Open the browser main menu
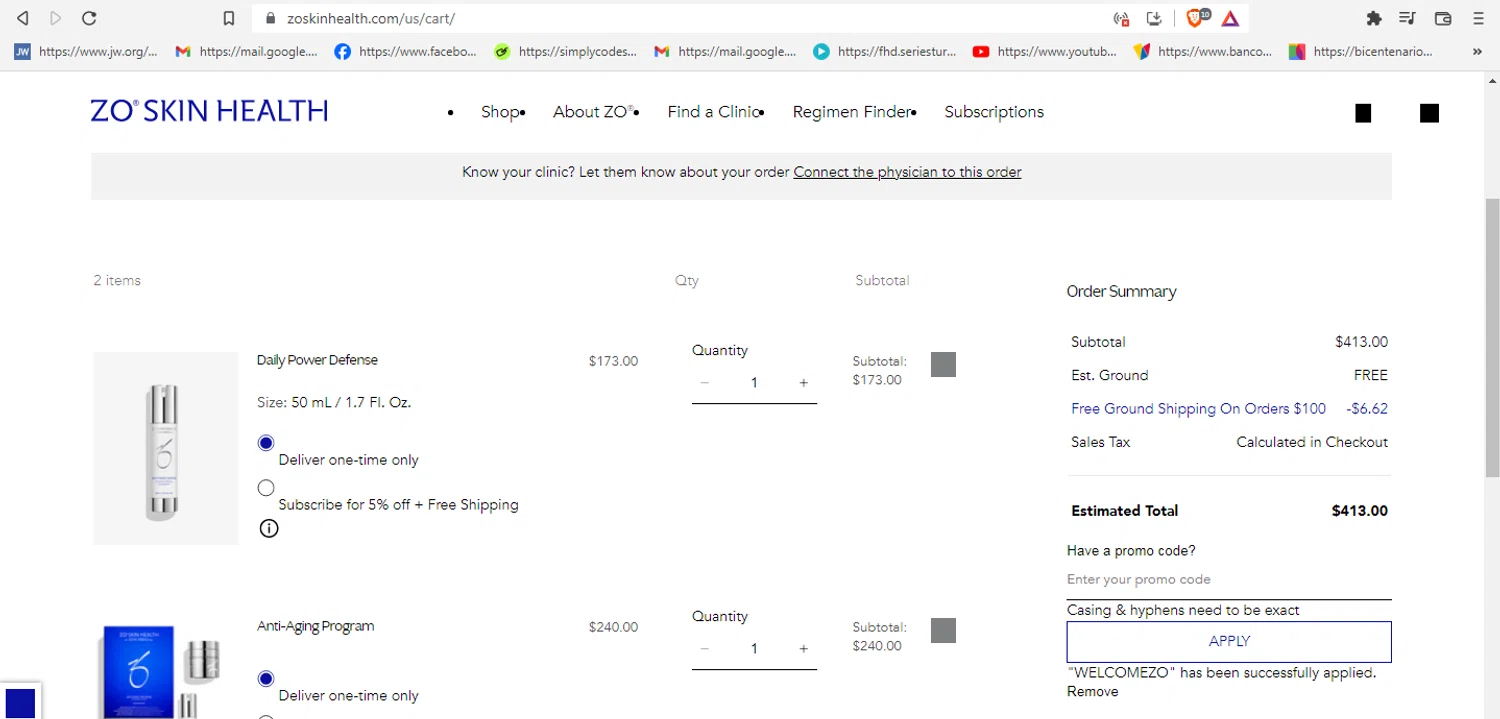 point(1478,18)
